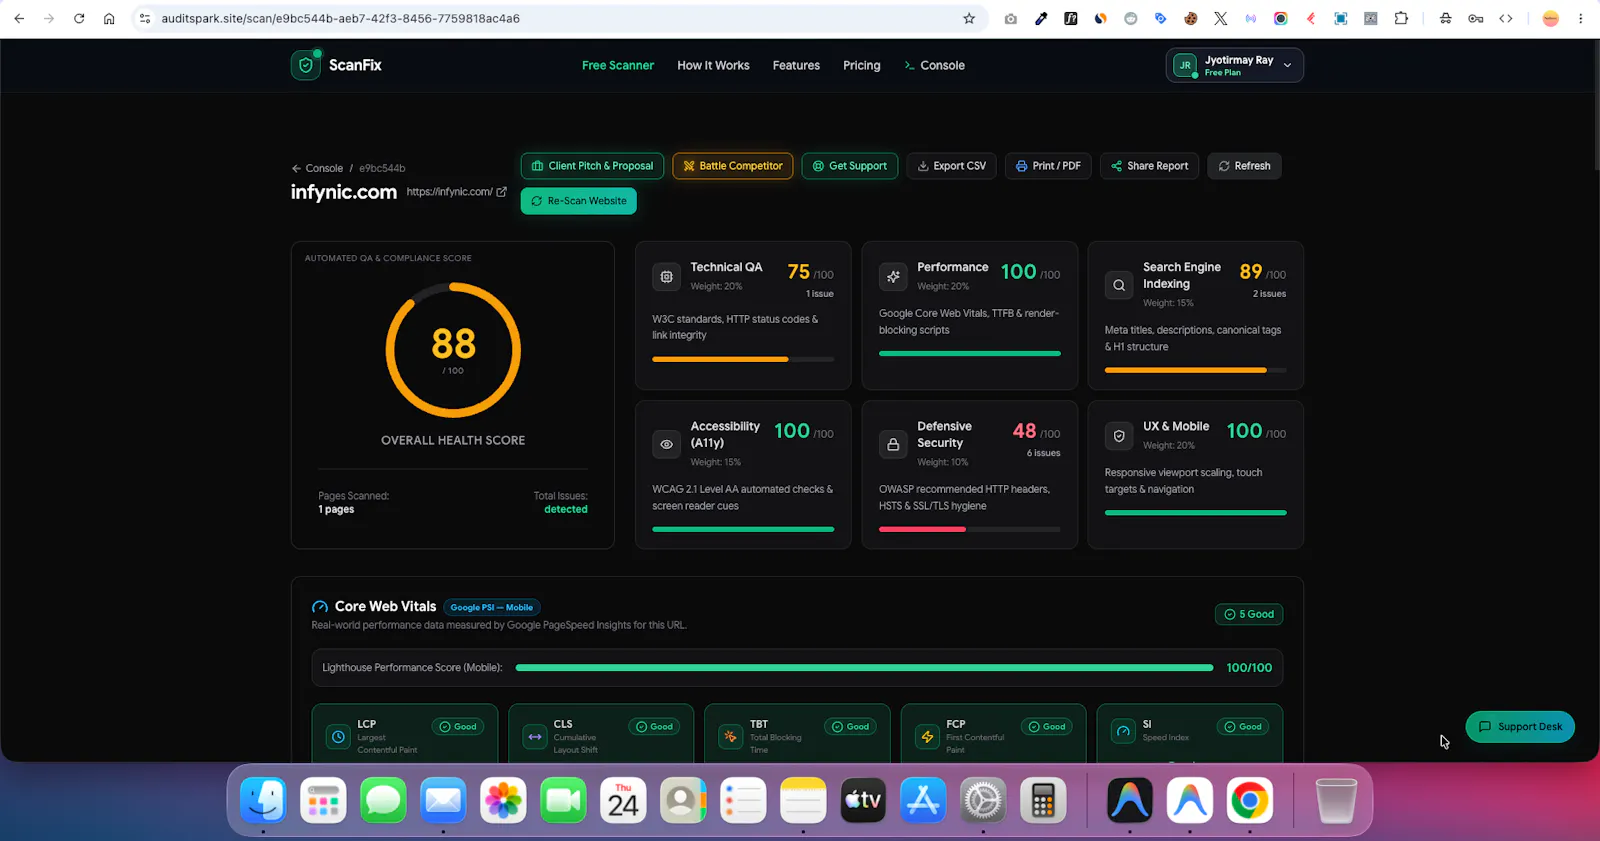Click the Performance sparkle card icon
The height and width of the screenshot is (841, 1600).
pos(893,277)
